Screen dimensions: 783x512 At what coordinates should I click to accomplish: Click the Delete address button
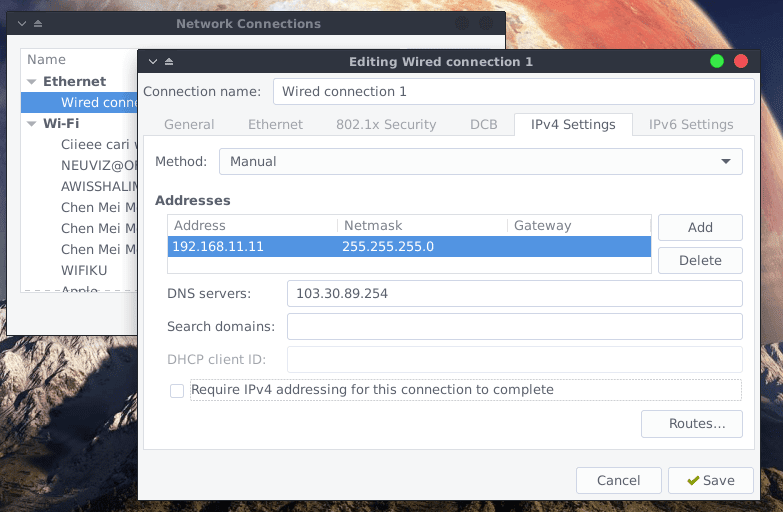point(700,260)
